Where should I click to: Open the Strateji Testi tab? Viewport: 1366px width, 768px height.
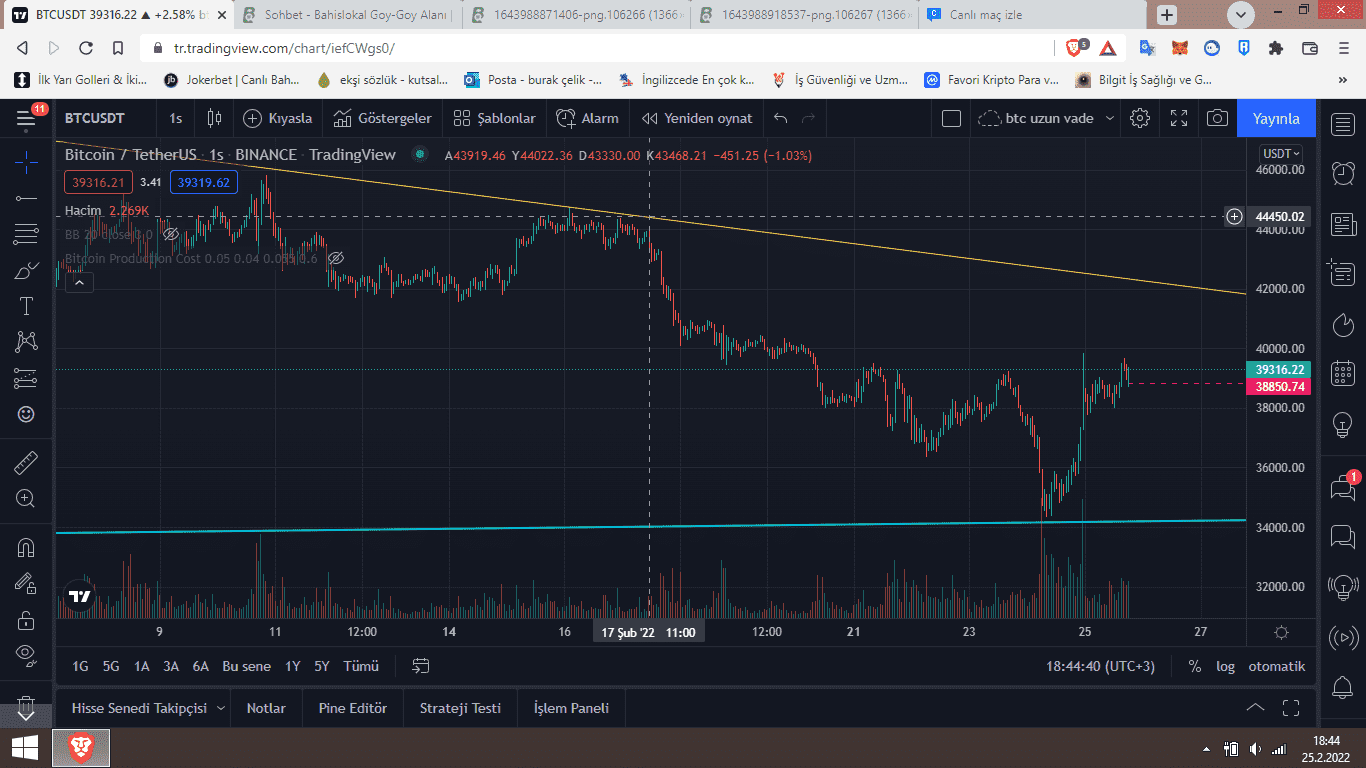(x=460, y=708)
